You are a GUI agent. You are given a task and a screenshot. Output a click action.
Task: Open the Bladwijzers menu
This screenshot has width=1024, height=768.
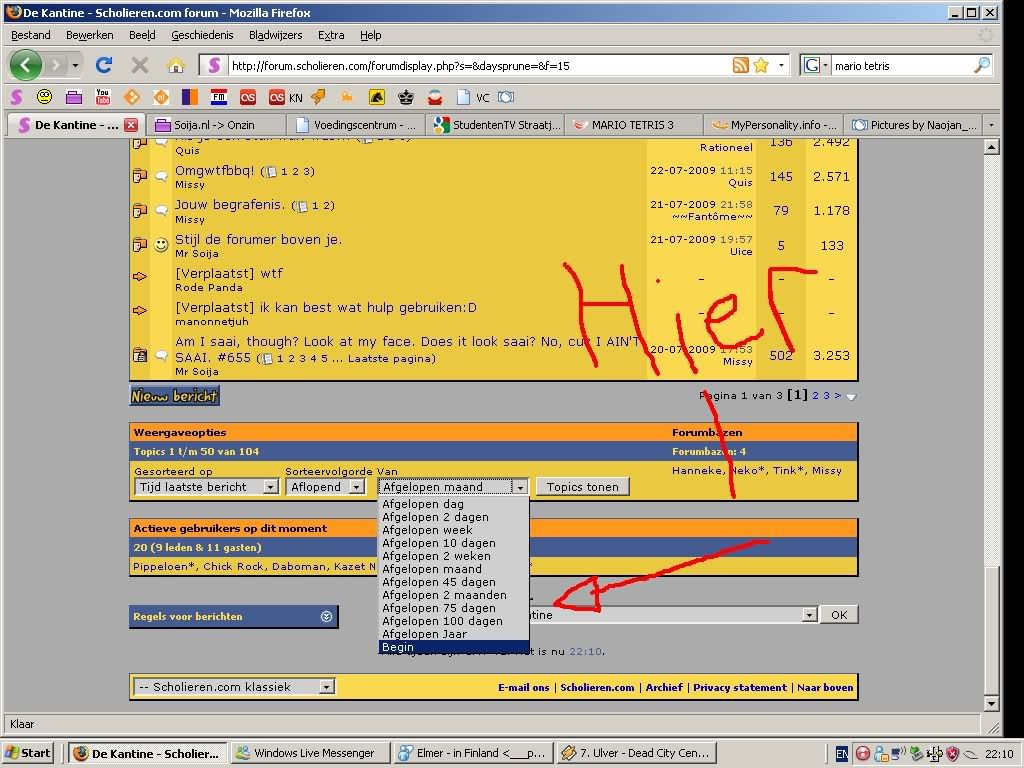tap(276, 35)
